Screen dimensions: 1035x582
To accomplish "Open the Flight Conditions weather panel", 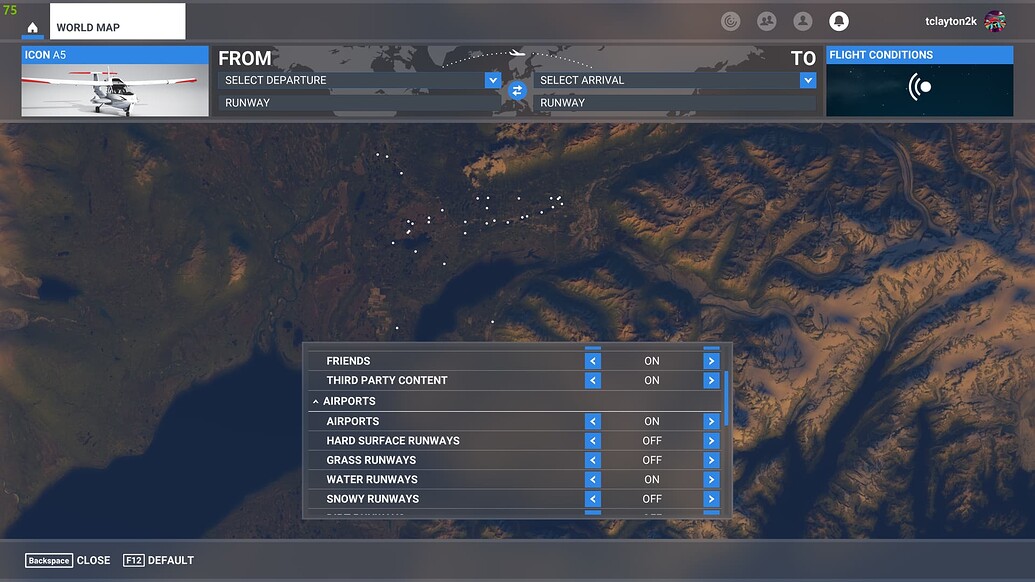I will 919,85.
